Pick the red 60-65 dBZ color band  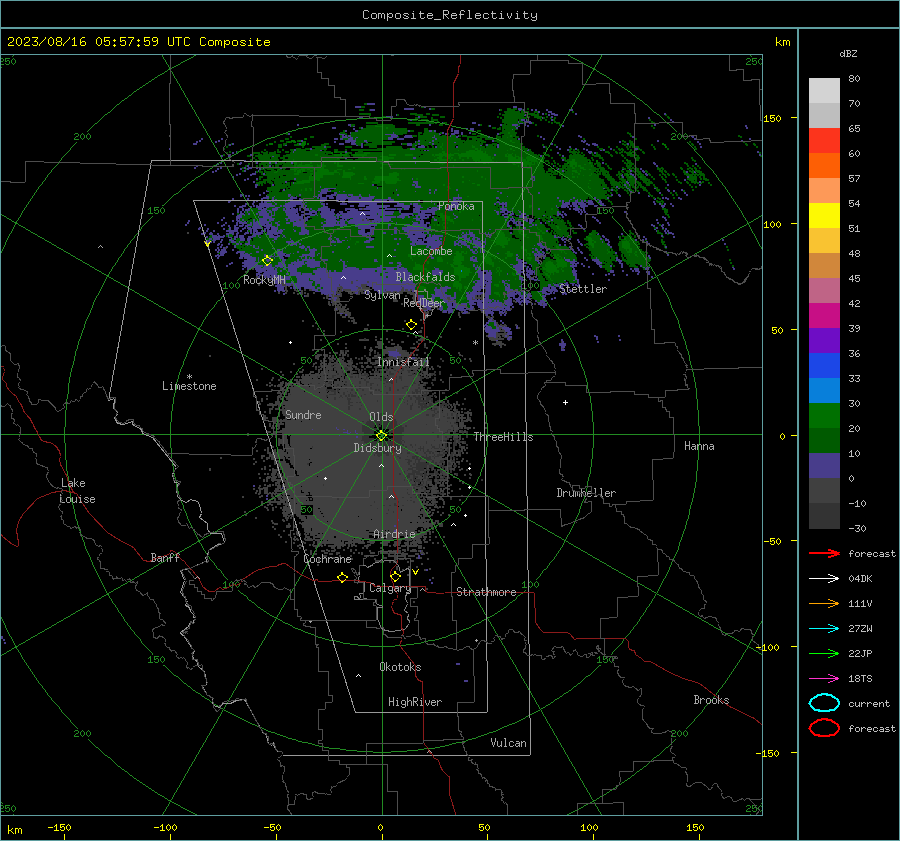[x=824, y=141]
